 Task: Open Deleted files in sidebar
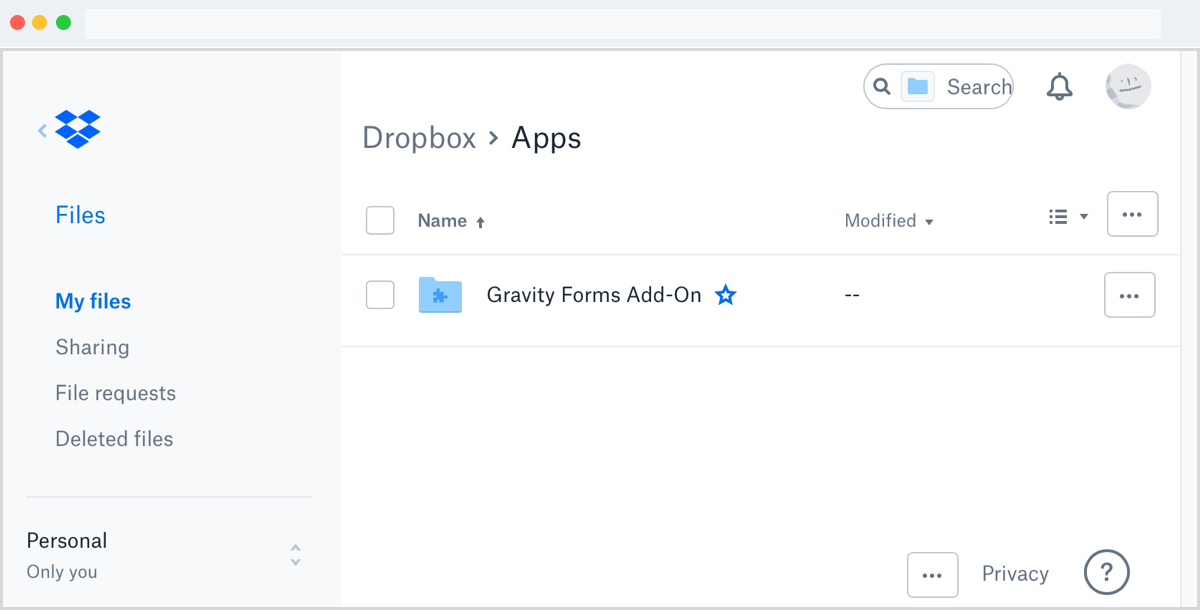click(114, 439)
